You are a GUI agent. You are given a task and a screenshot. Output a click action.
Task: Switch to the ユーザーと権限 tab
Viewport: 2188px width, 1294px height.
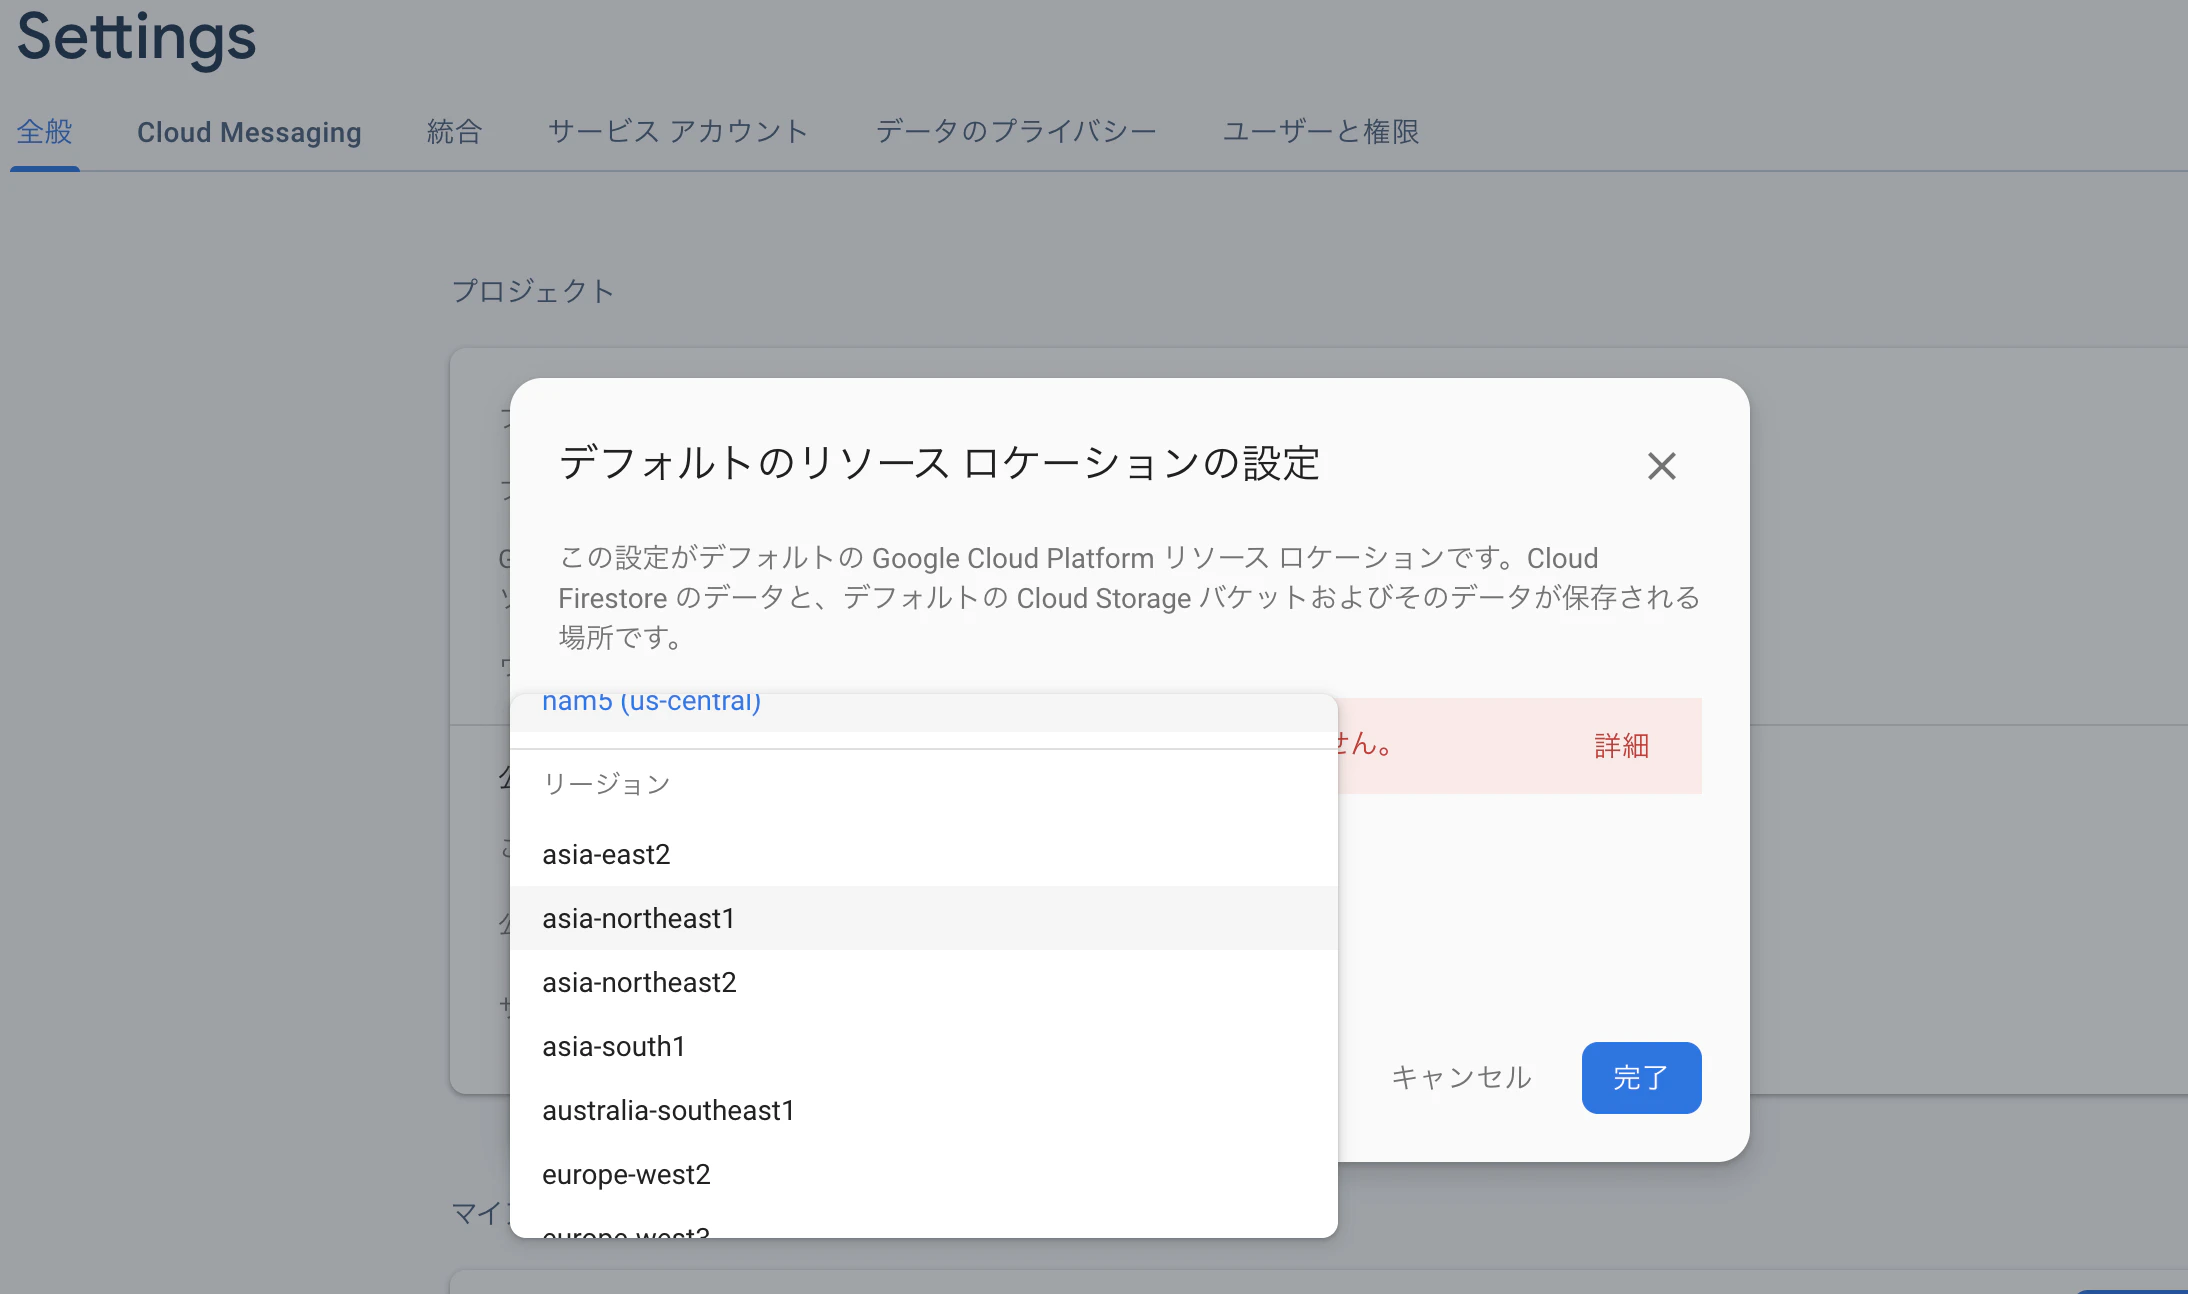click(1321, 132)
